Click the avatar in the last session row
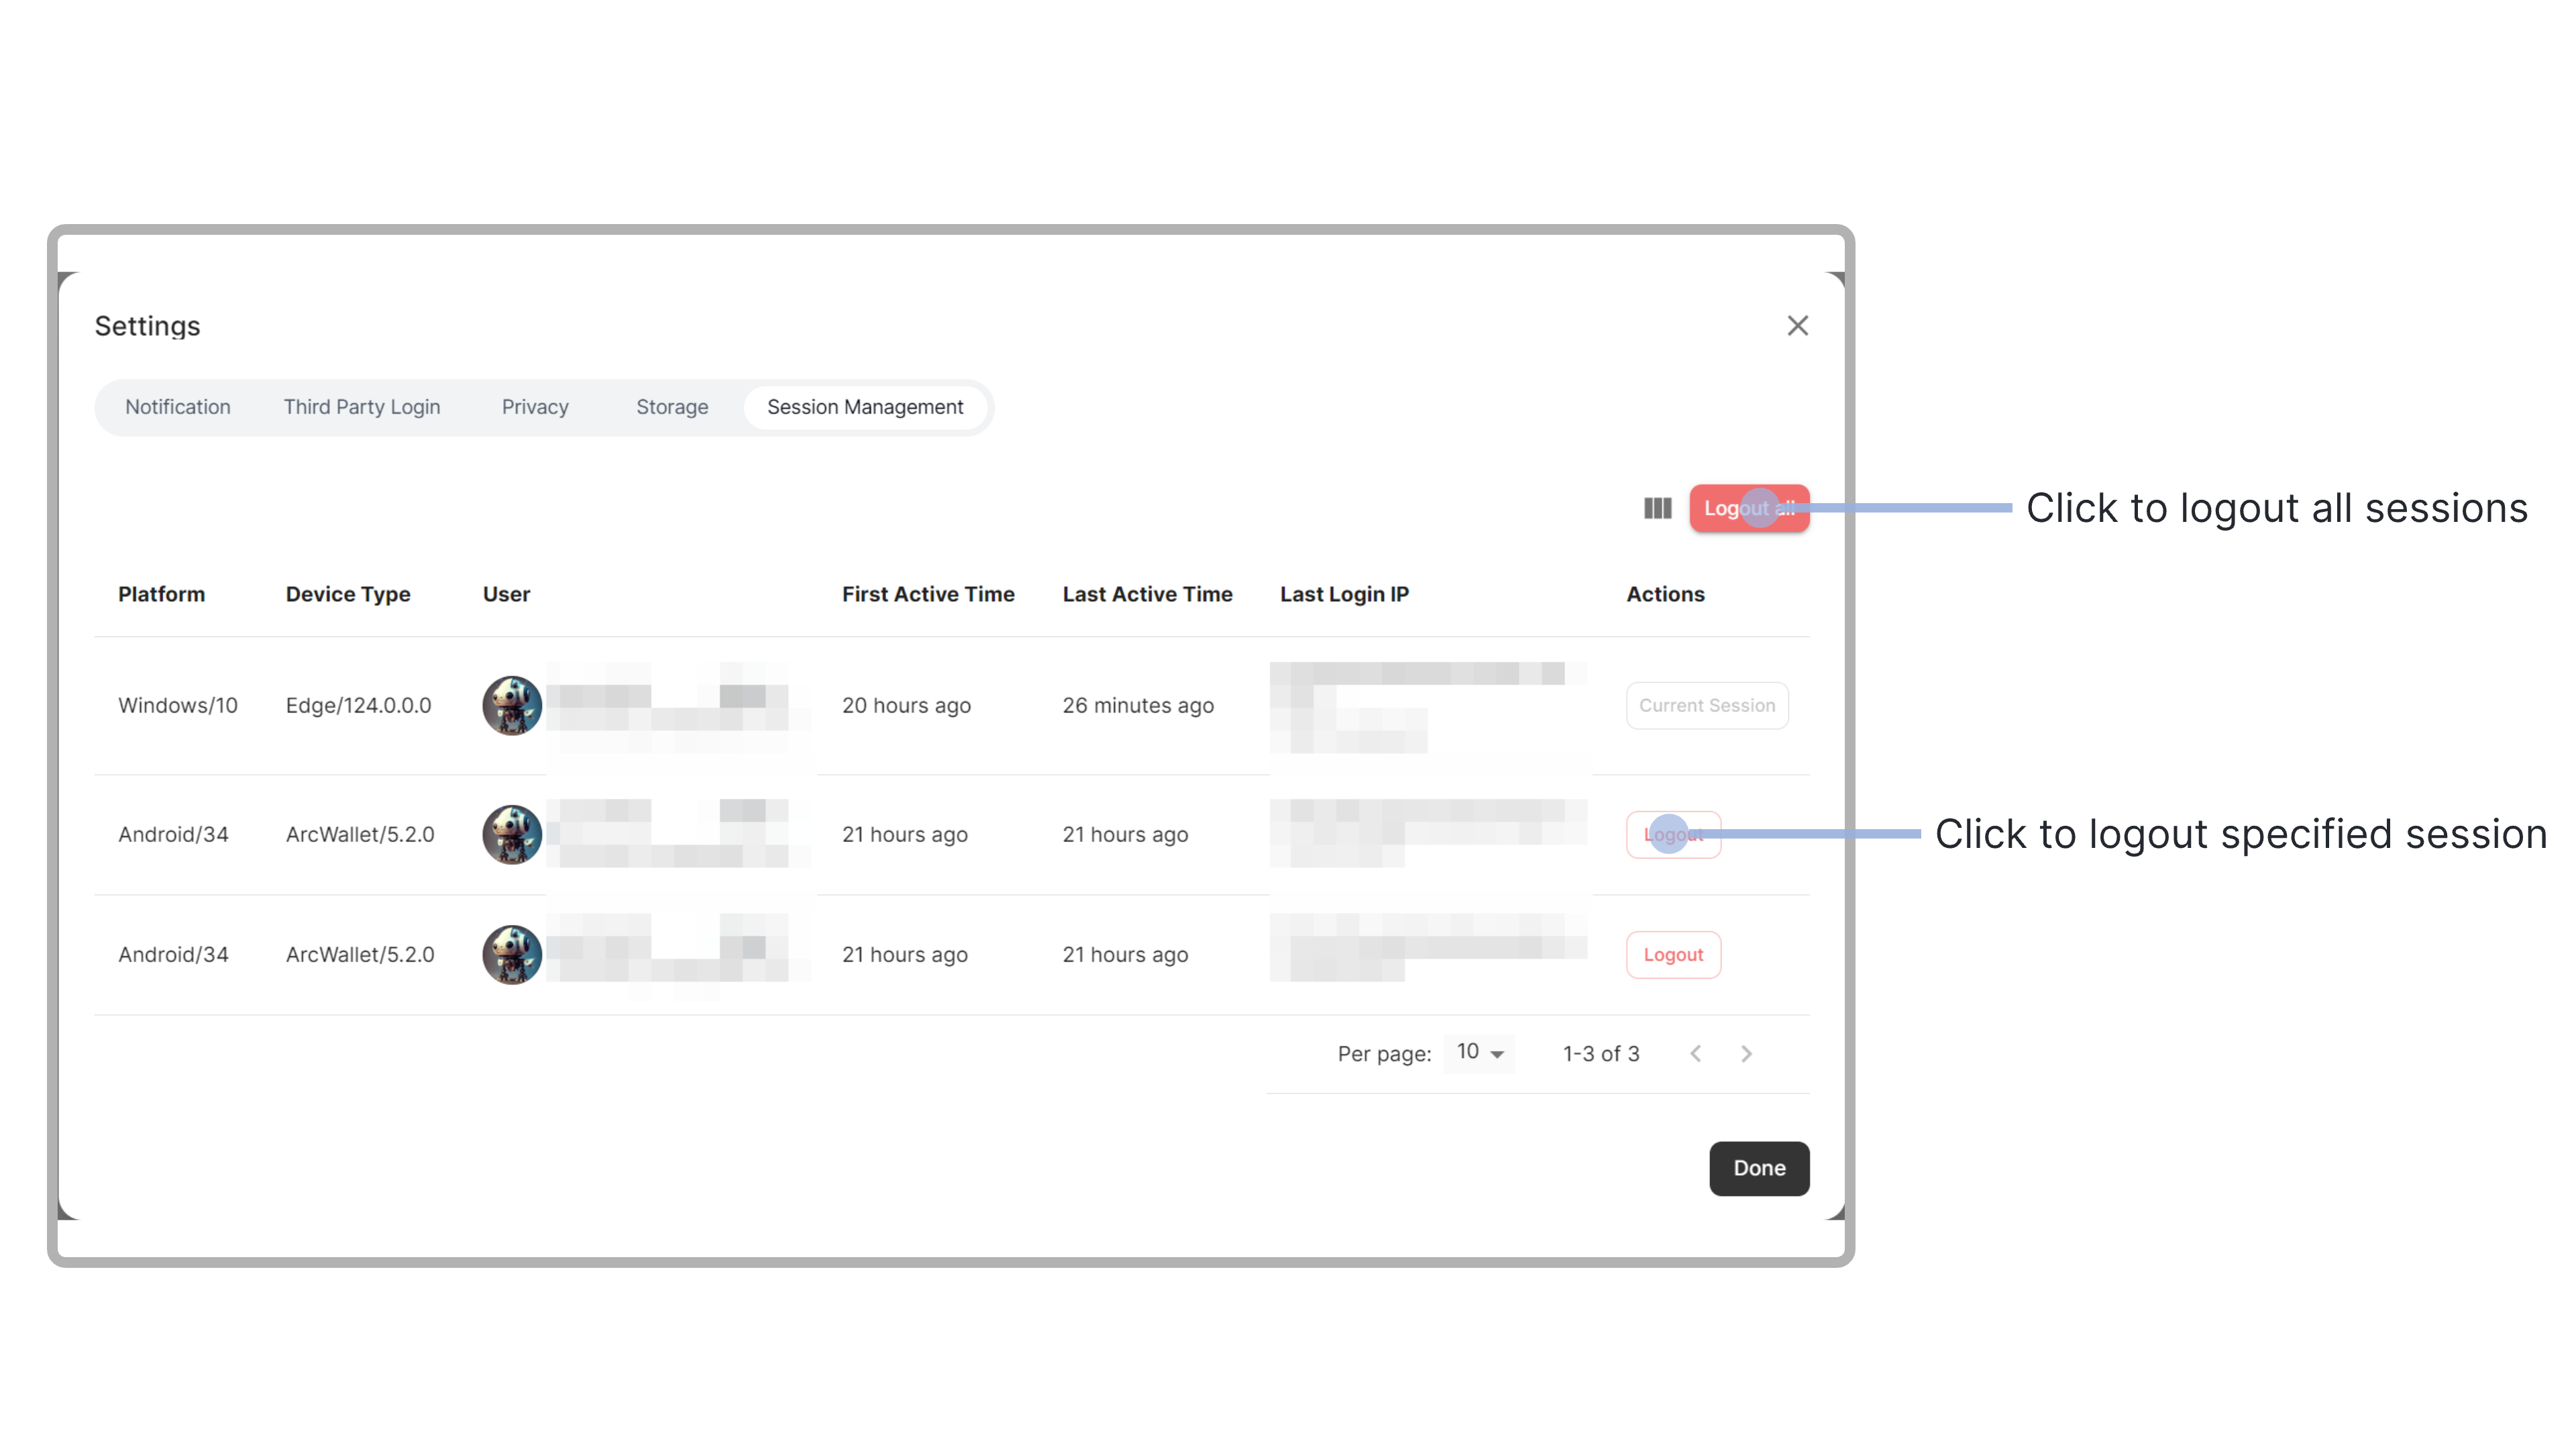The width and height of the screenshot is (2576, 1449). coord(512,955)
